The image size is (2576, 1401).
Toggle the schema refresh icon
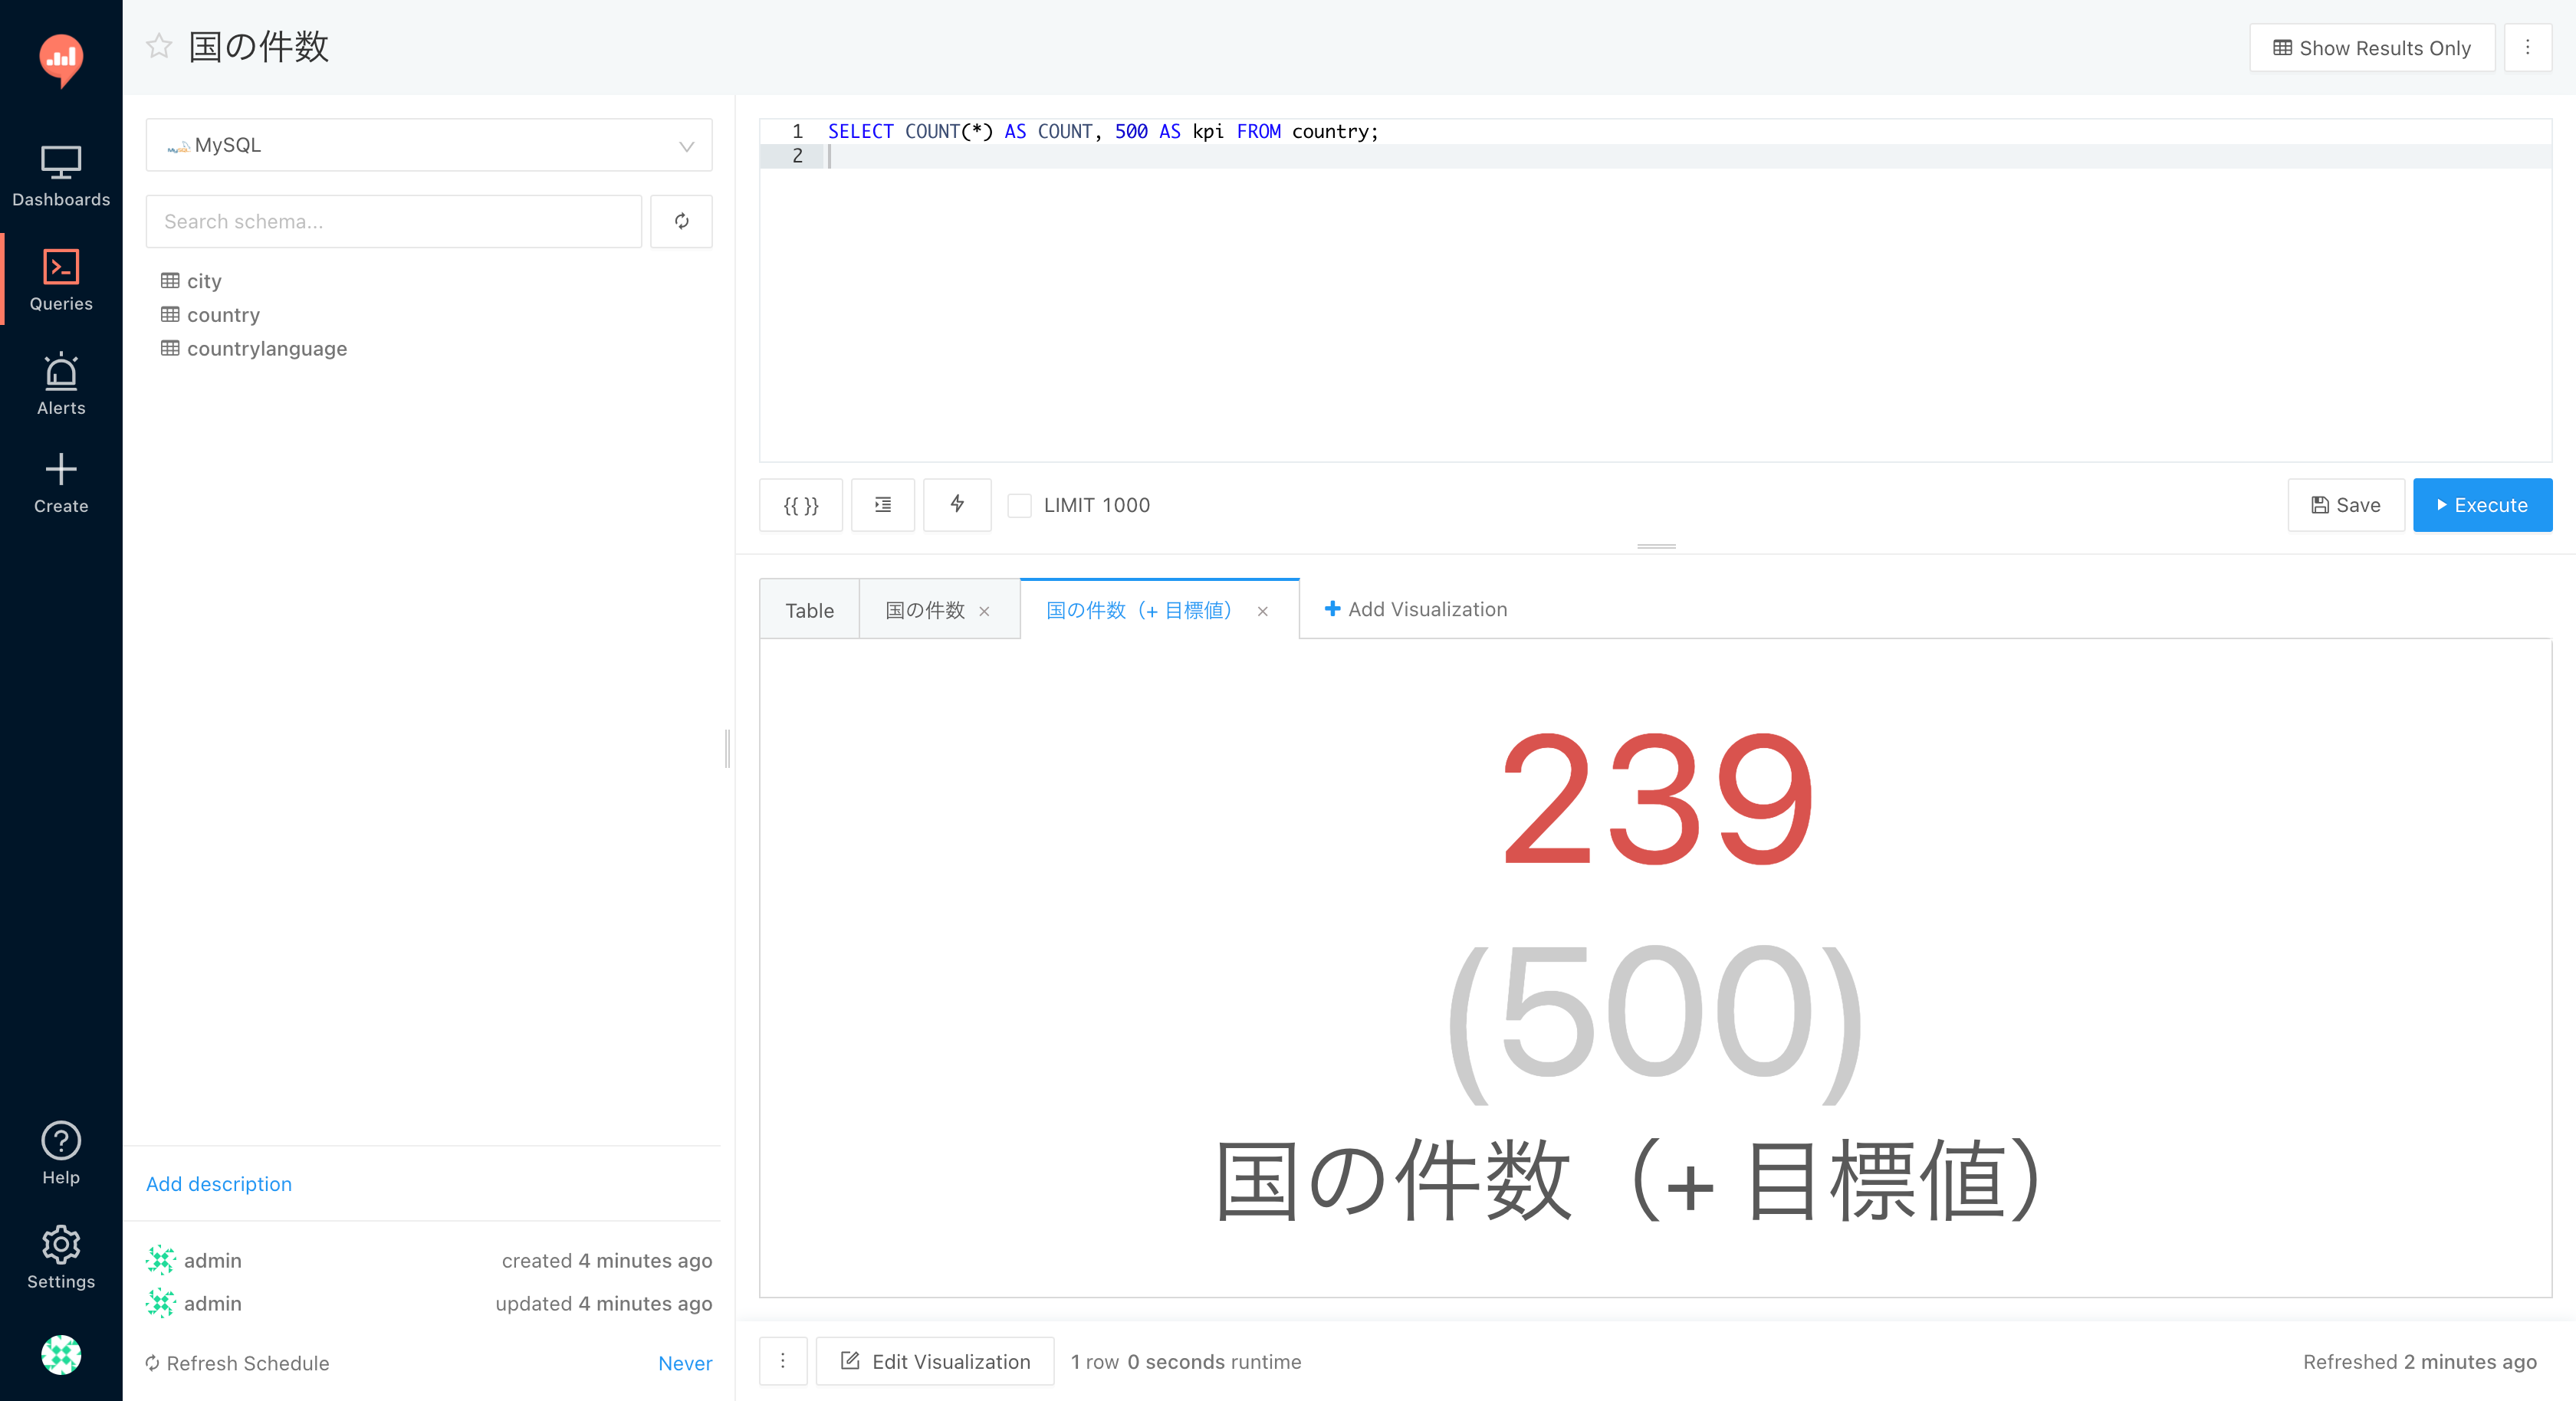[x=682, y=219]
